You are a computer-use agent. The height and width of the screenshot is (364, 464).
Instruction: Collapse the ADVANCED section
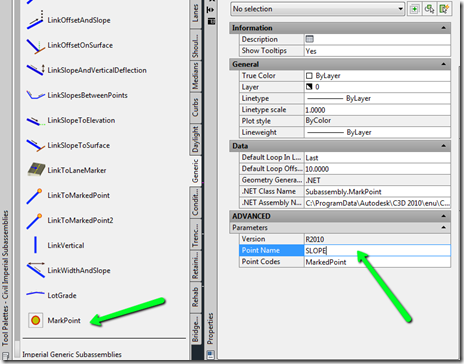coord(444,216)
